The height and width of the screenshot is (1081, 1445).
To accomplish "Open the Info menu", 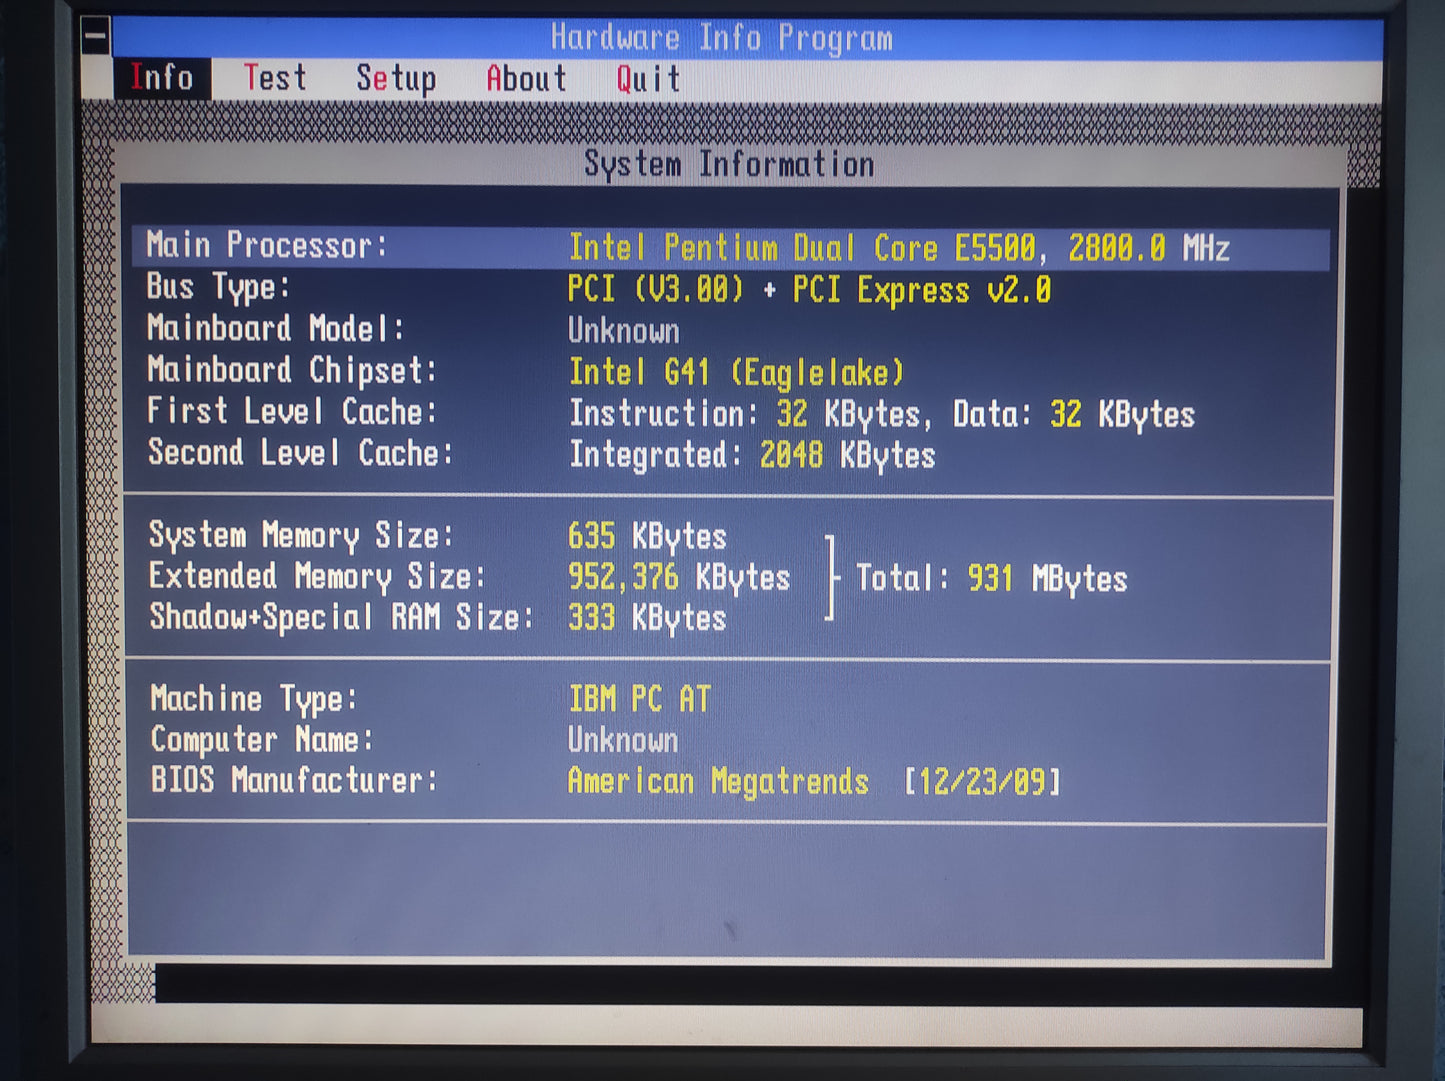I will [162, 78].
